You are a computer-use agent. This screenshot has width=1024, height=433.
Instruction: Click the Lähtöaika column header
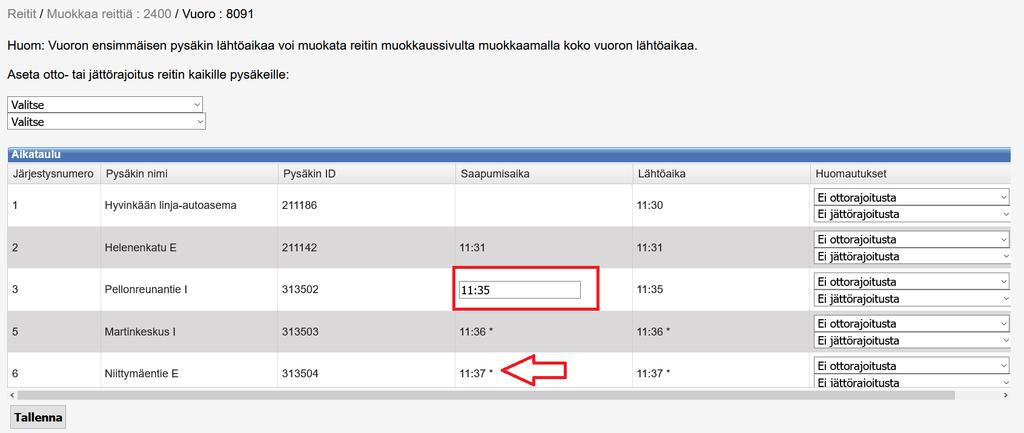(721, 174)
